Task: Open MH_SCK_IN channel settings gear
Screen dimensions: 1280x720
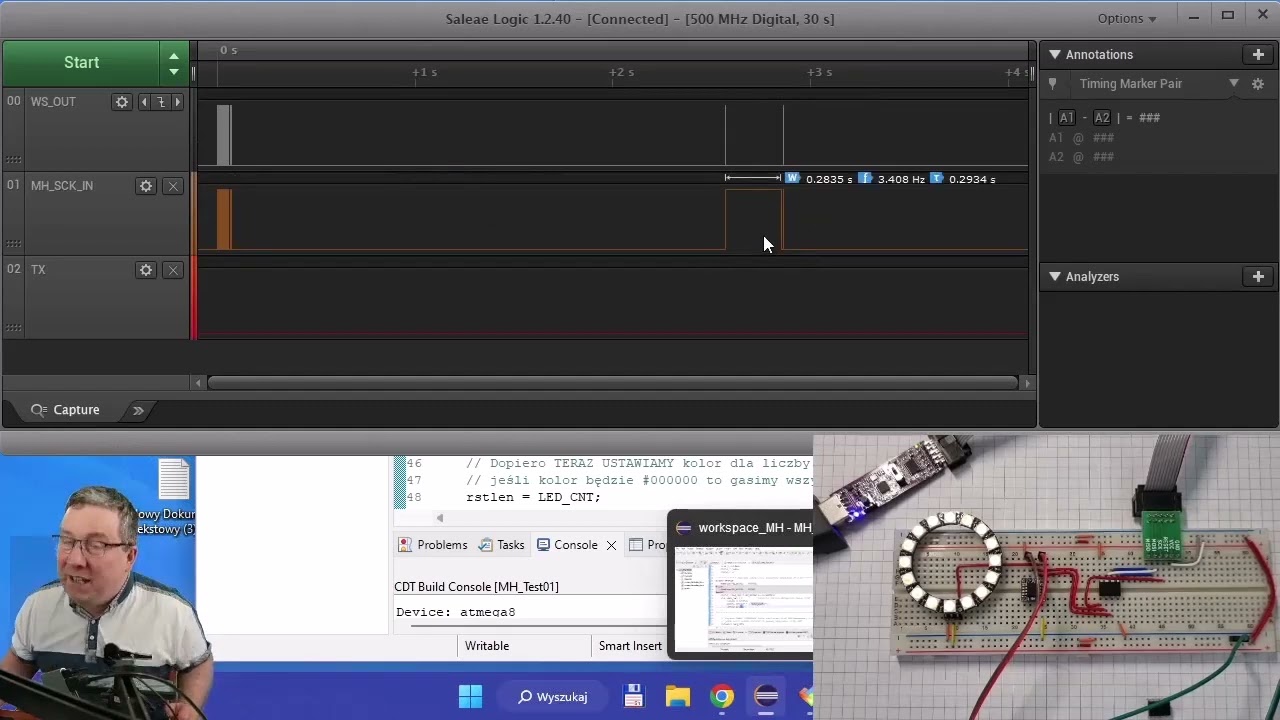Action: (146, 186)
